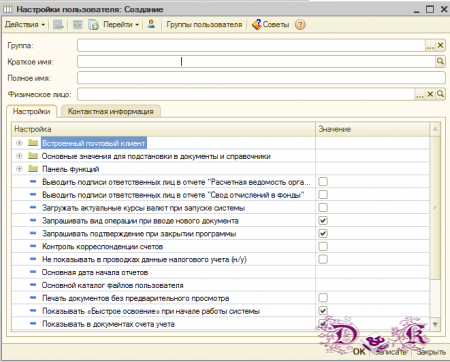Expand the Панель функций tree node
This screenshot has width=450, height=362.
(19, 169)
